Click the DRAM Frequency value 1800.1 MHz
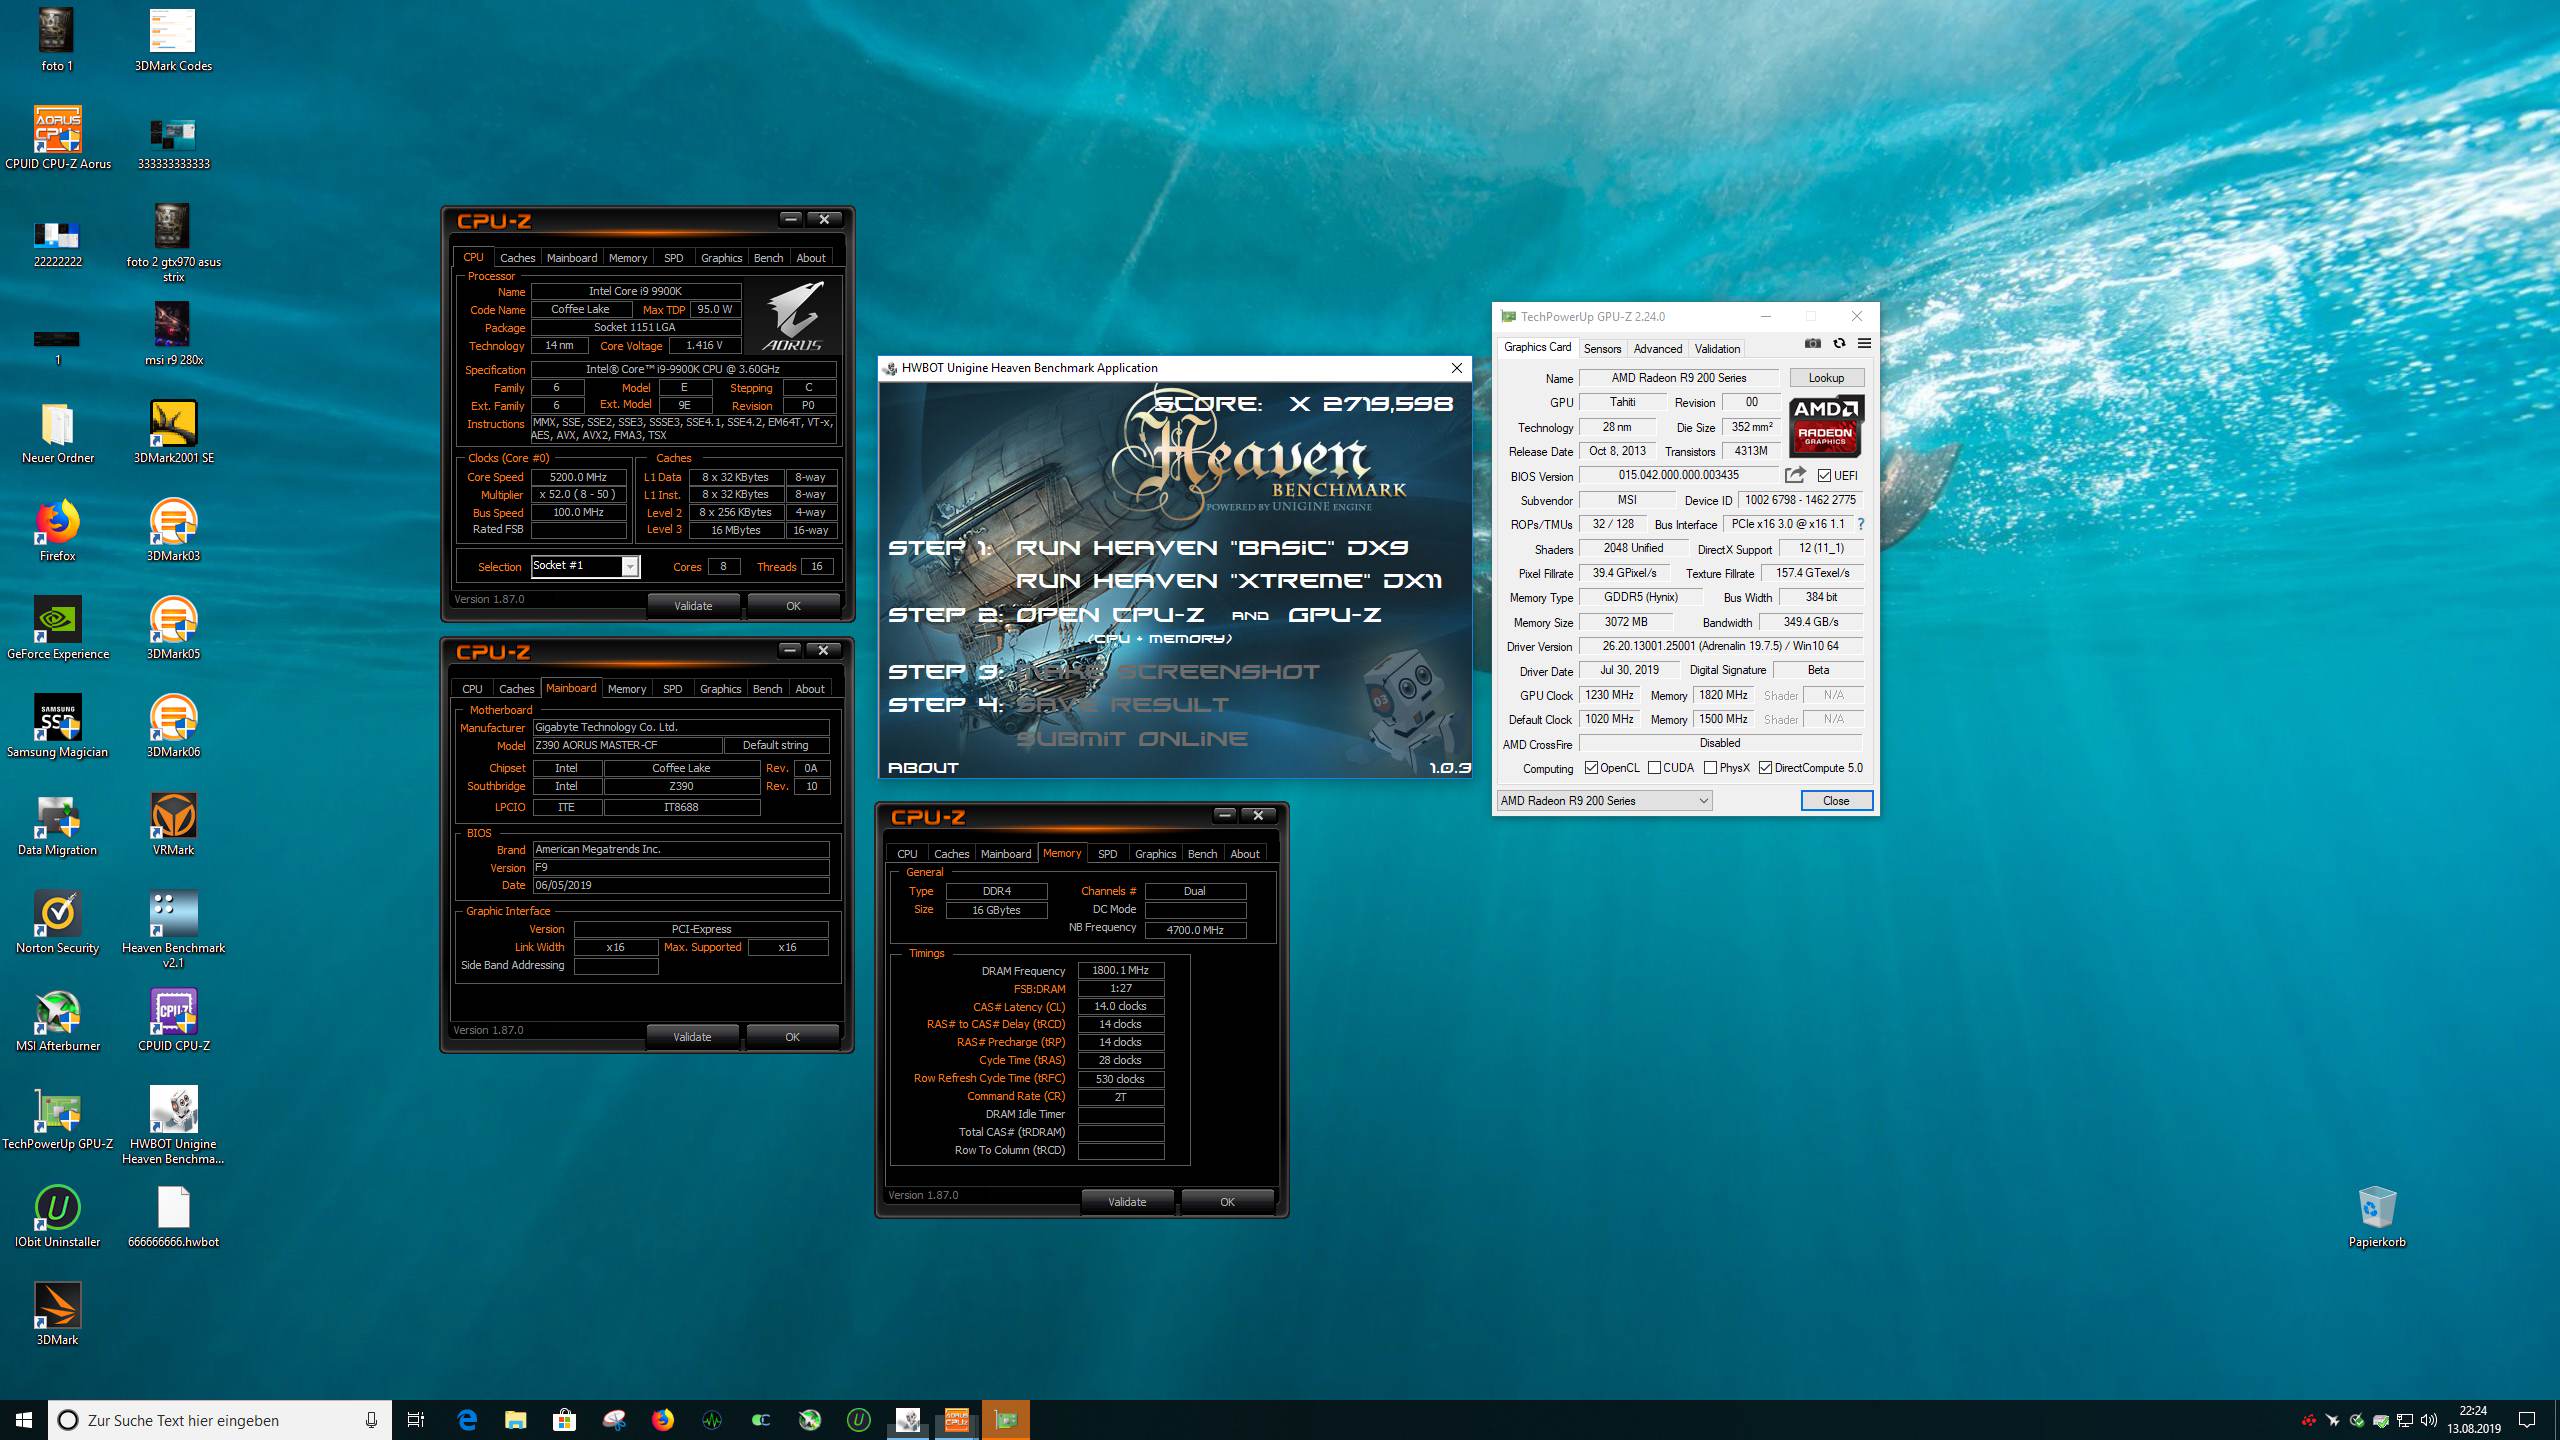The width and height of the screenshot is (2560, 1440). tap(1120, 970)
